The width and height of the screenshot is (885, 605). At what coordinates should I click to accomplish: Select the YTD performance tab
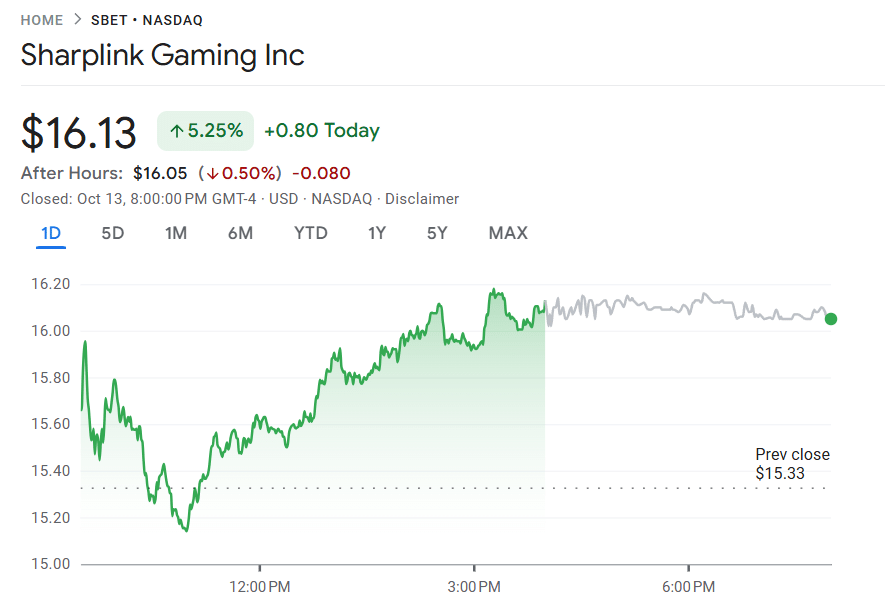[310, 233]
